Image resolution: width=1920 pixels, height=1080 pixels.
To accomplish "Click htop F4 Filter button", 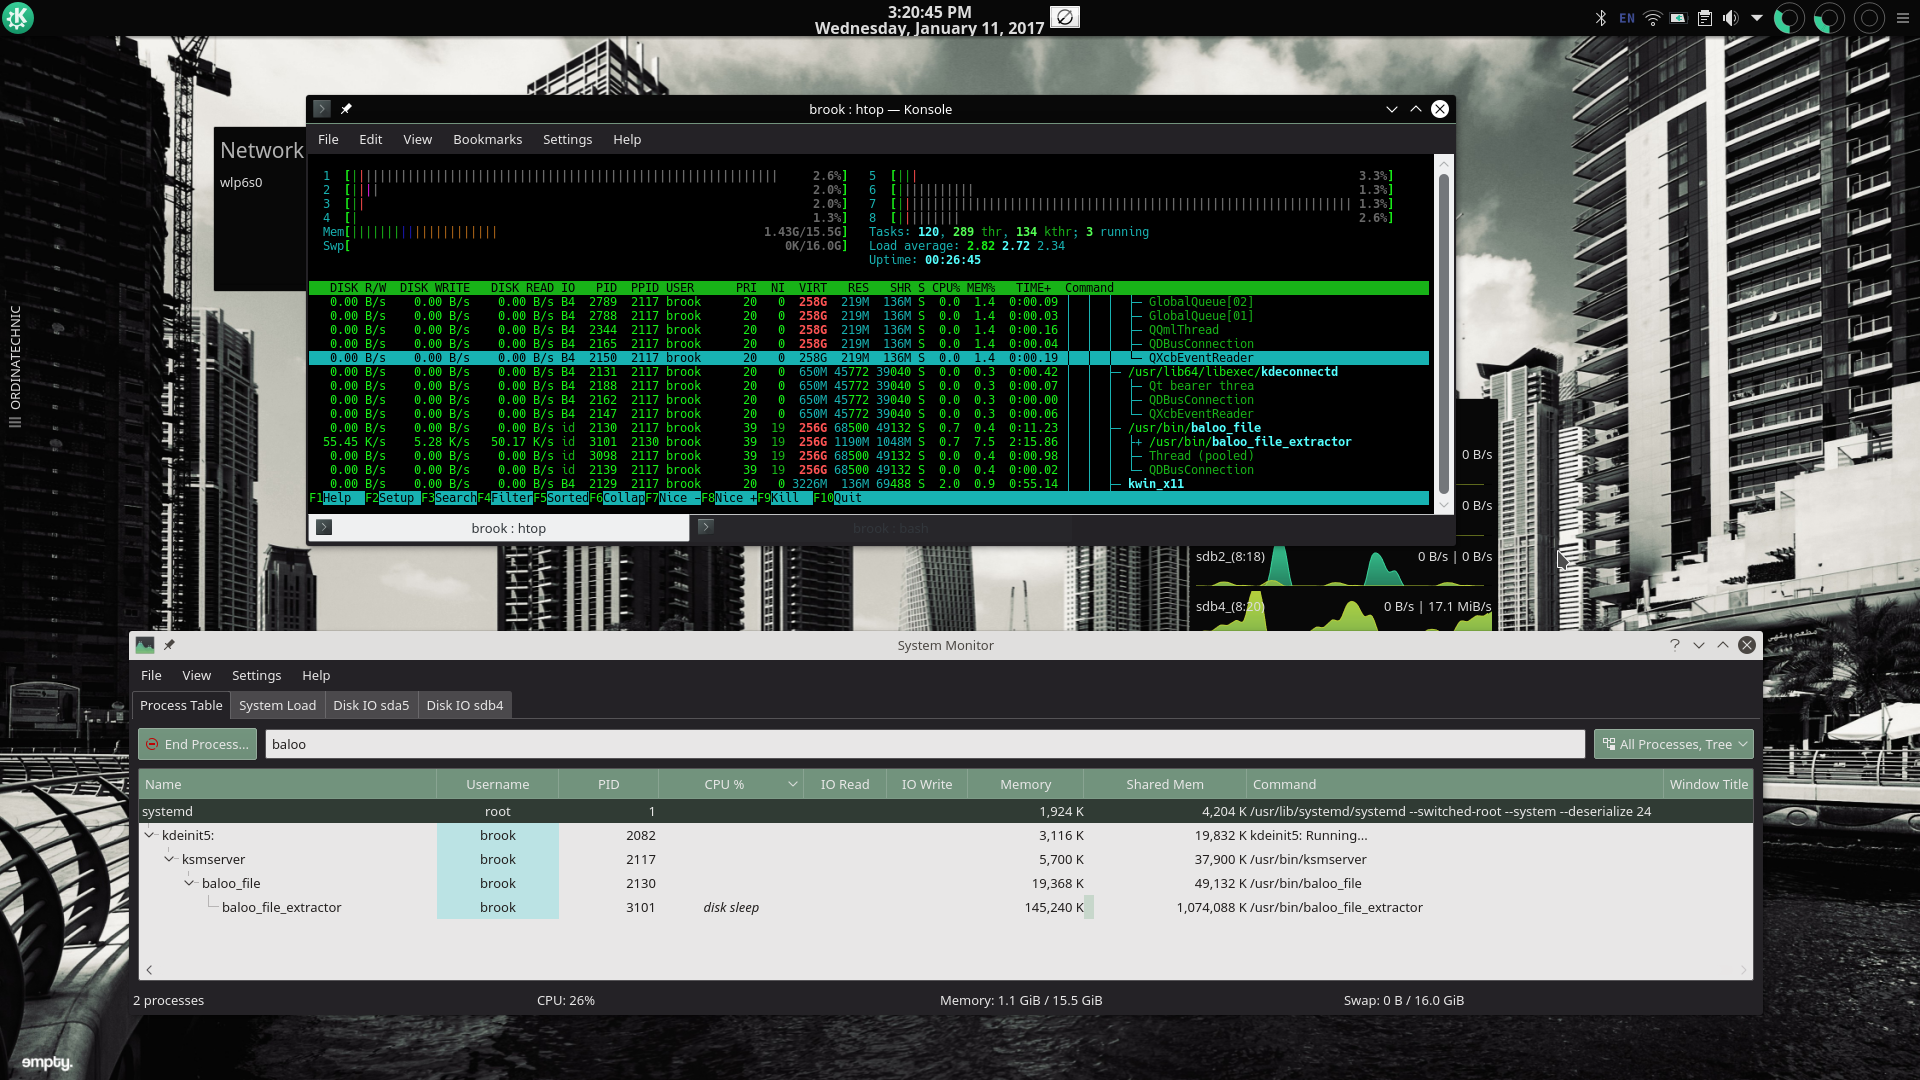I will pos(504,498).
